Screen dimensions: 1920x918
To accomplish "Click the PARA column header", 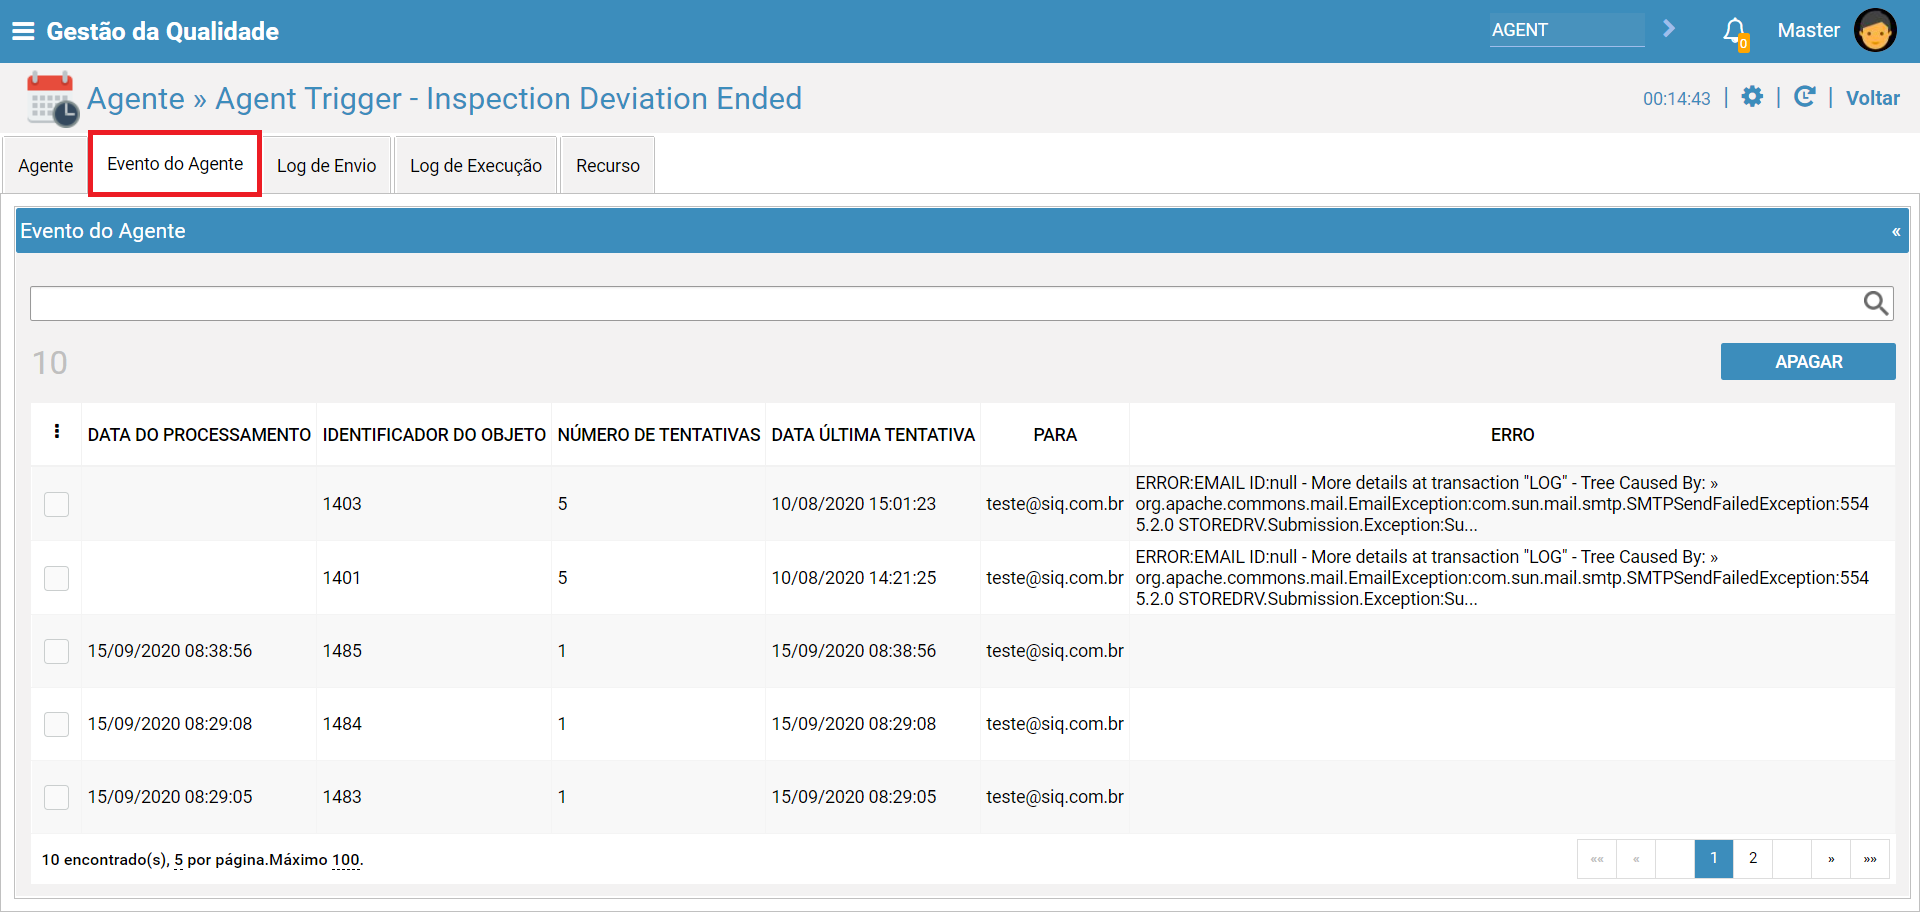I will 1055,435.
